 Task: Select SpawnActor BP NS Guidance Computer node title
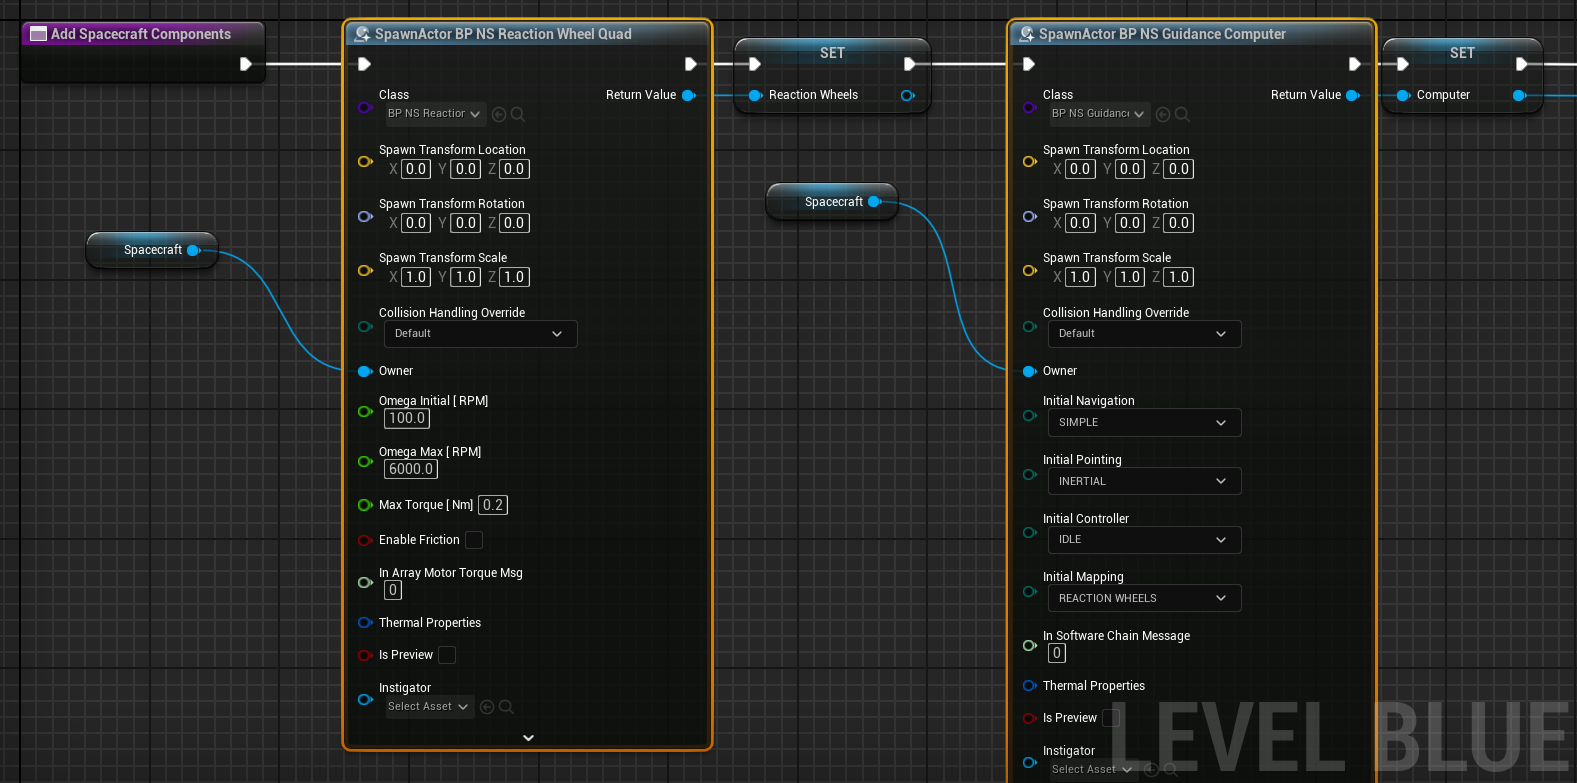(x=1162, y=34)
